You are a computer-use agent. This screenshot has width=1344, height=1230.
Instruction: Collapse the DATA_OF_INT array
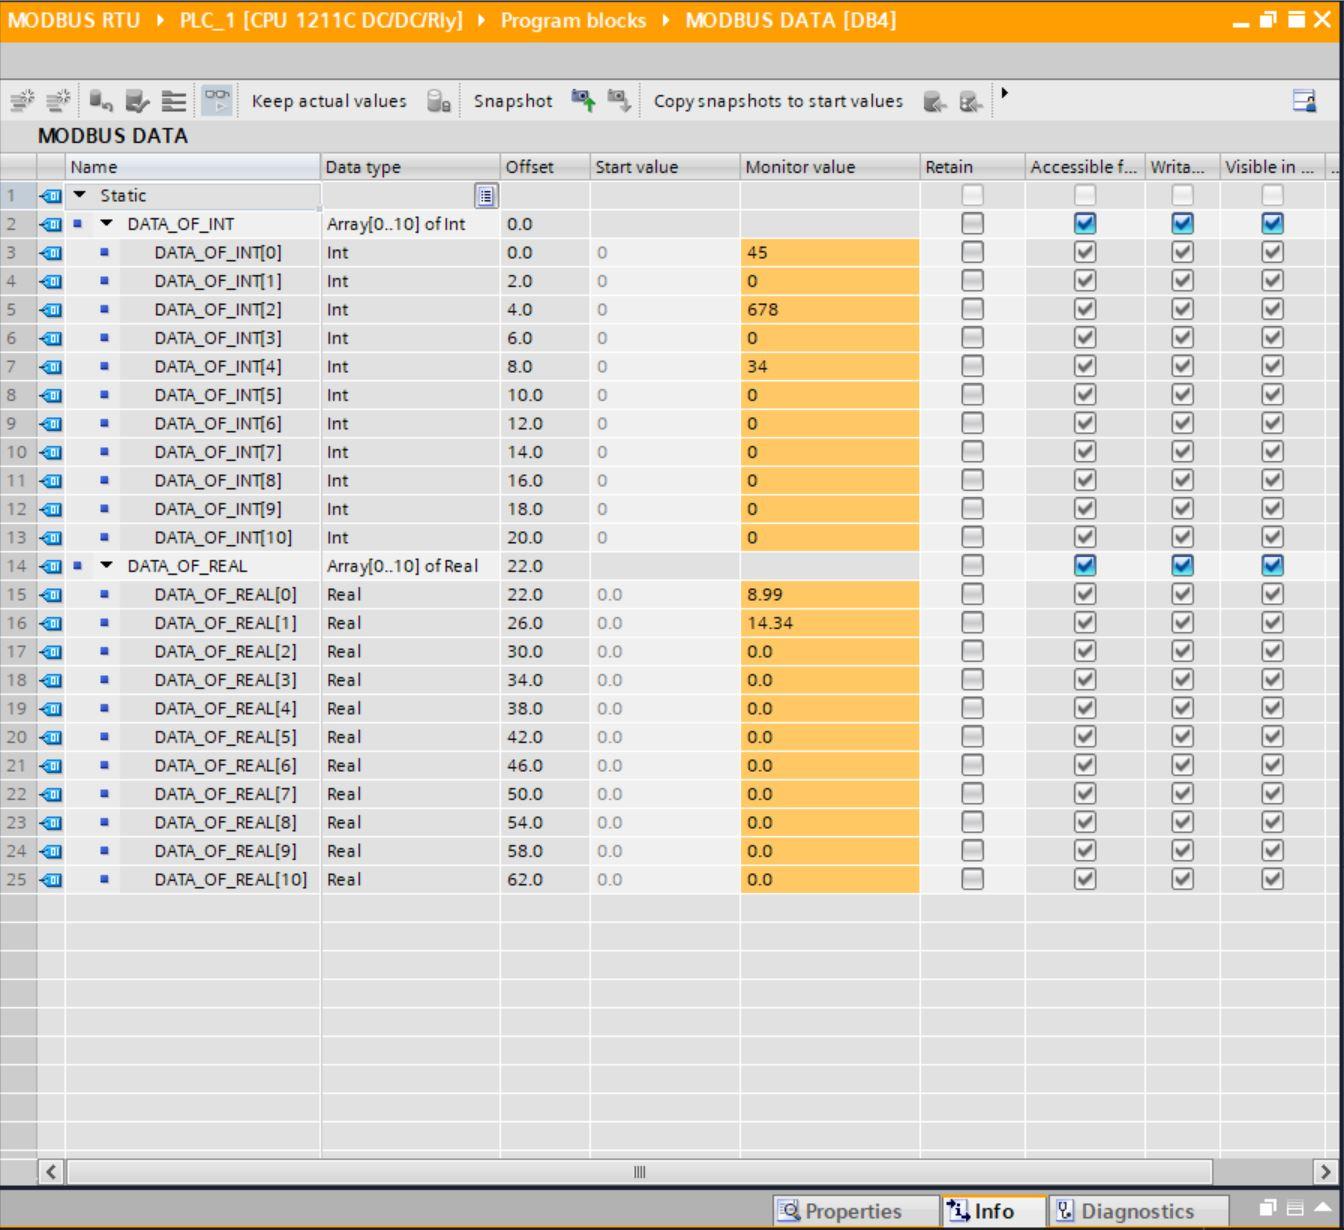pos(107,224)
